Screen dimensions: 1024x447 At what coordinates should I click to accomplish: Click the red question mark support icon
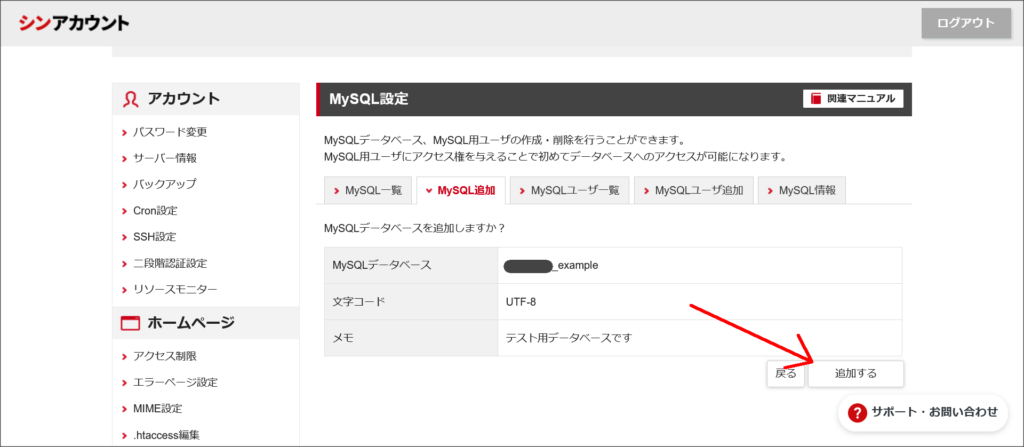click(857, 412)
